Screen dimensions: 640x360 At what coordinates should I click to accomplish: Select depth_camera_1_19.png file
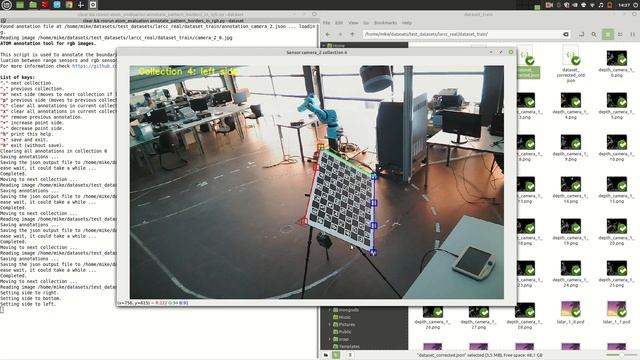[571, 231]
